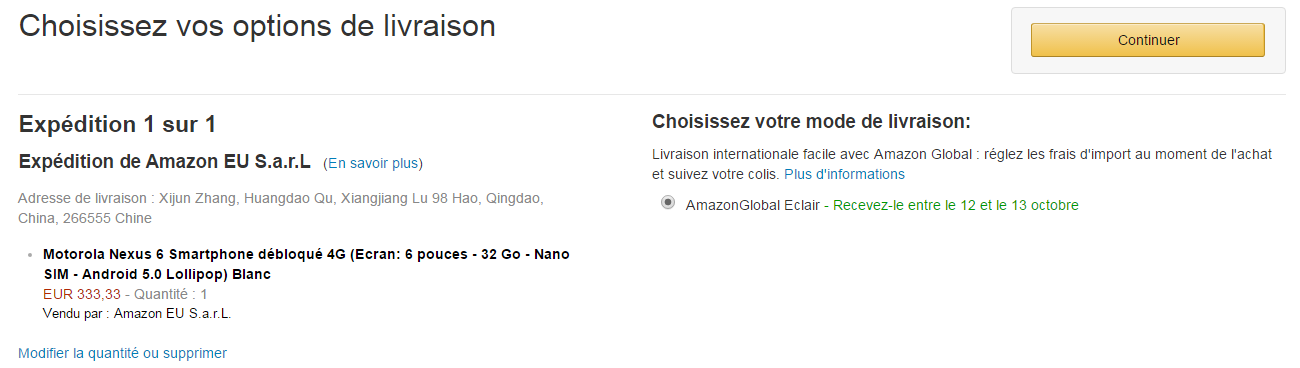Click the yellow Continuer button

pos(1148,40)
